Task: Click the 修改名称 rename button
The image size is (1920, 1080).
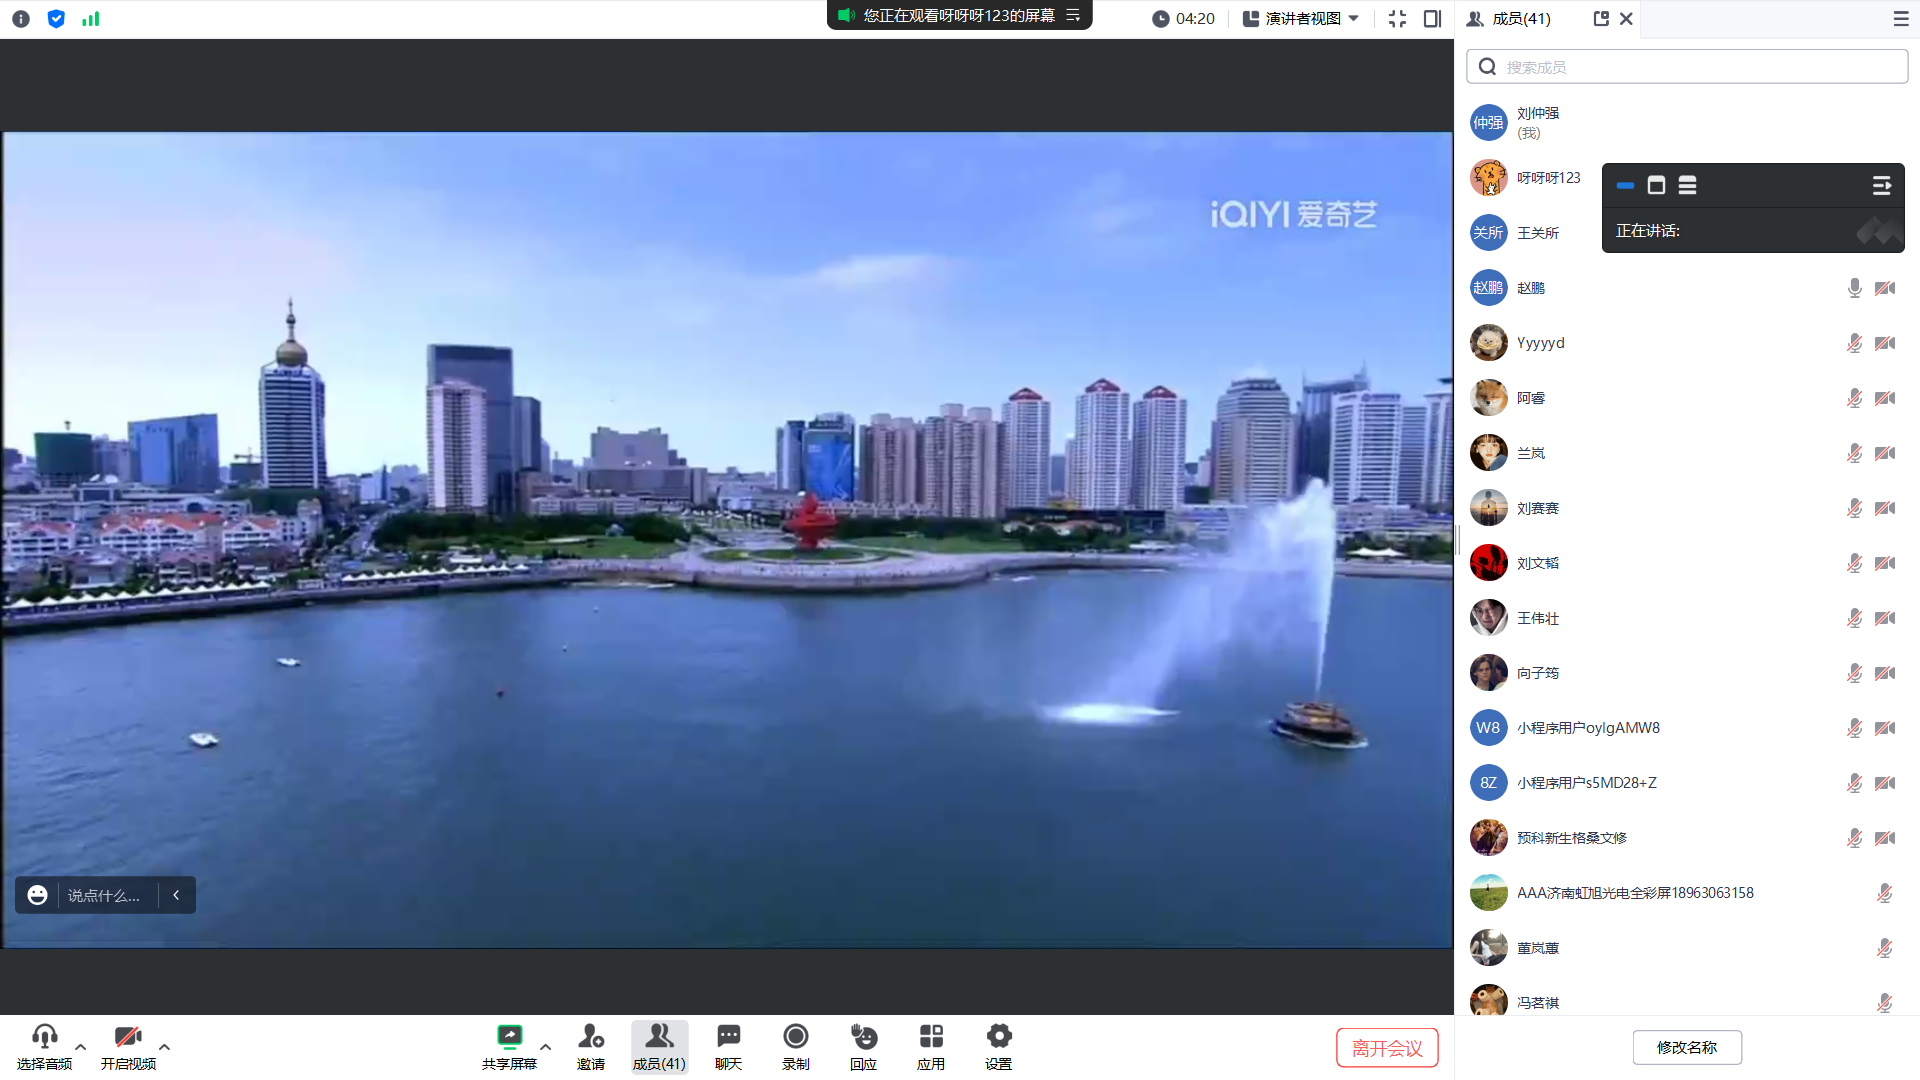Action: click(1687, 1048)
